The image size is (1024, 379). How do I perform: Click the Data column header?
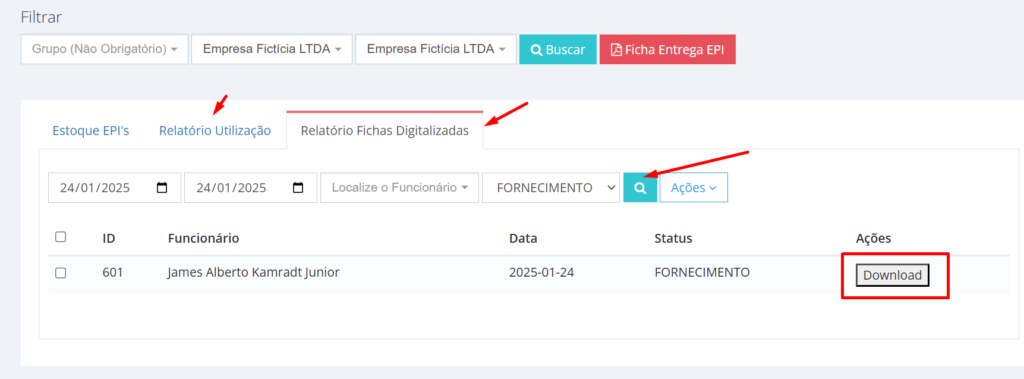tap(523, 239)
